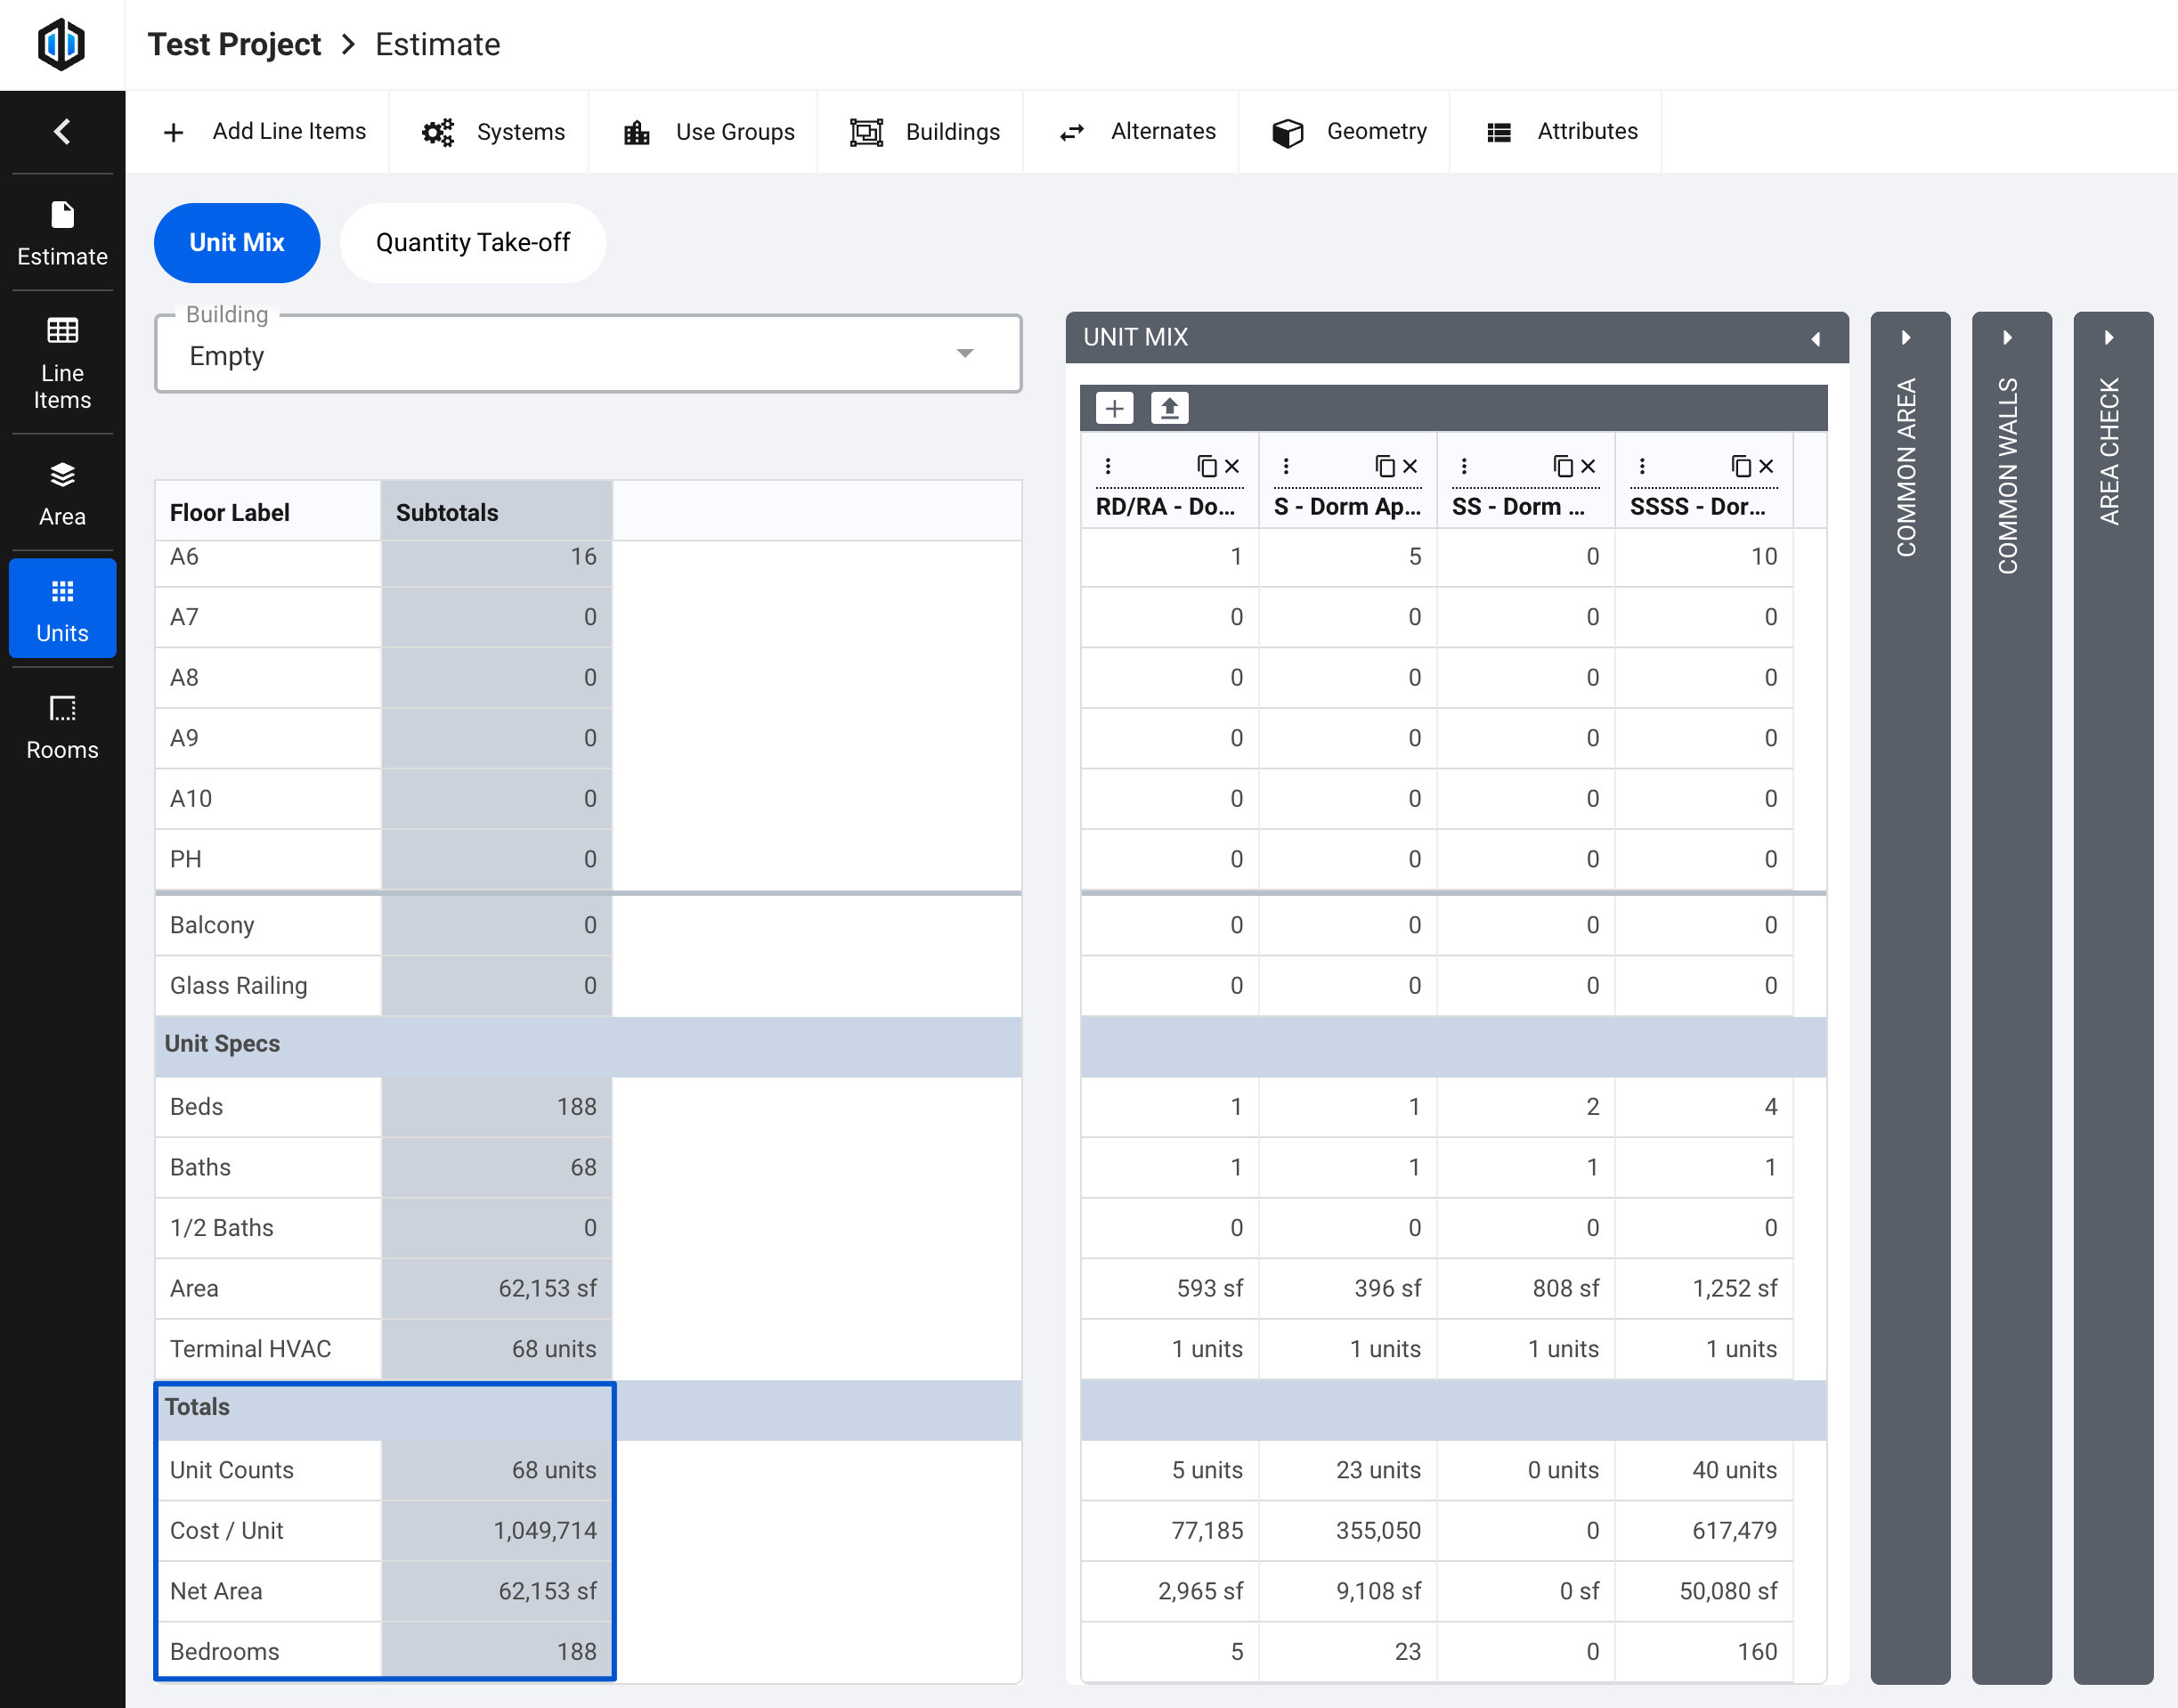Click the Attributes toolbar icon

click(1557, 131)
